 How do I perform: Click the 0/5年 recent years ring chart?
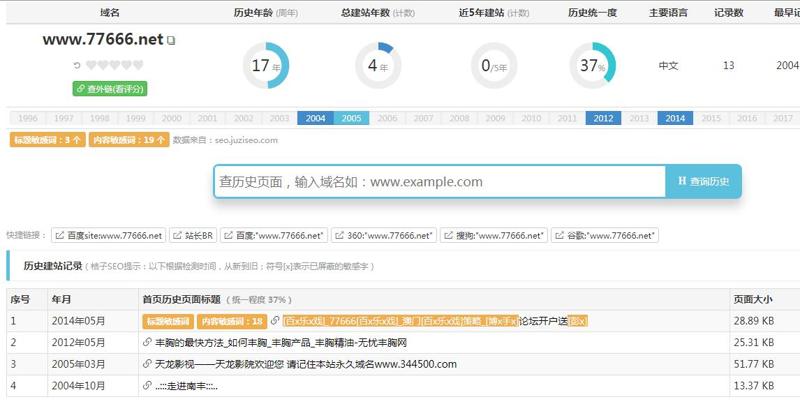[x=494, y=65]
